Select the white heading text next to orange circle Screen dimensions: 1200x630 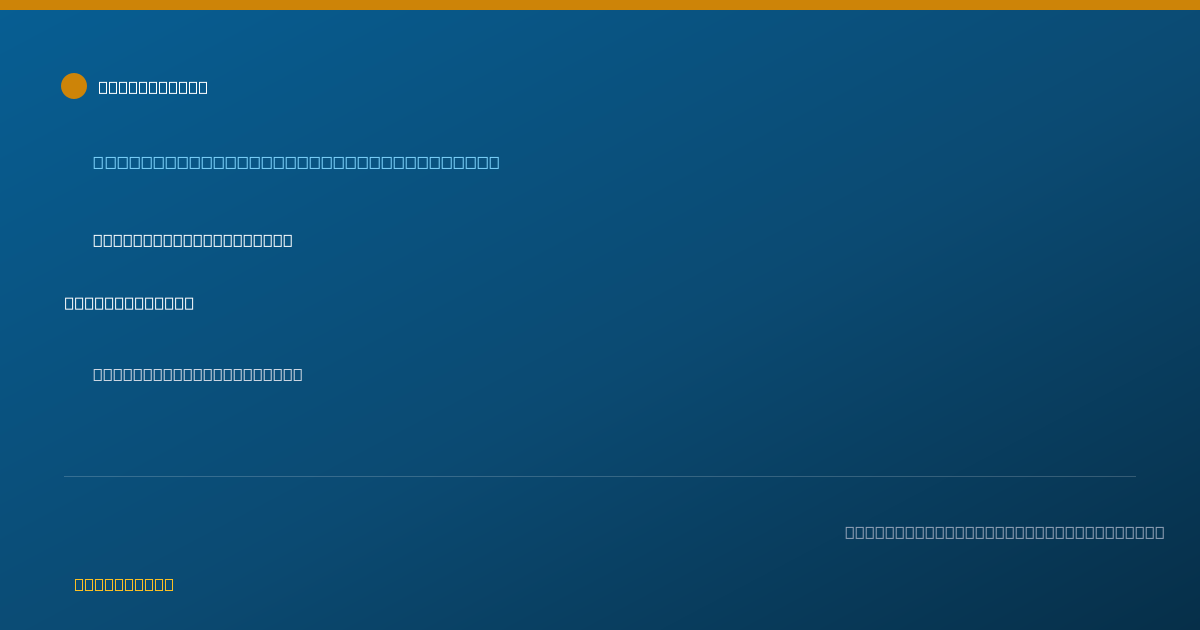click(153, 87)
